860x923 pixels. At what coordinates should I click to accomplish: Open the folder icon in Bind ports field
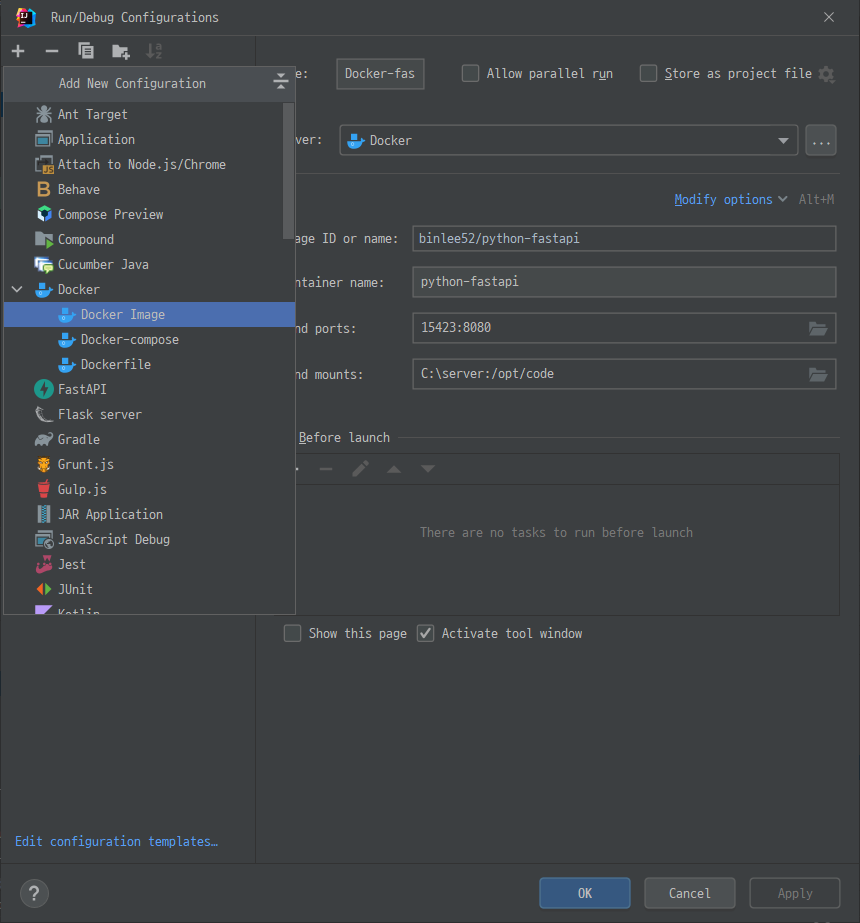818,328
